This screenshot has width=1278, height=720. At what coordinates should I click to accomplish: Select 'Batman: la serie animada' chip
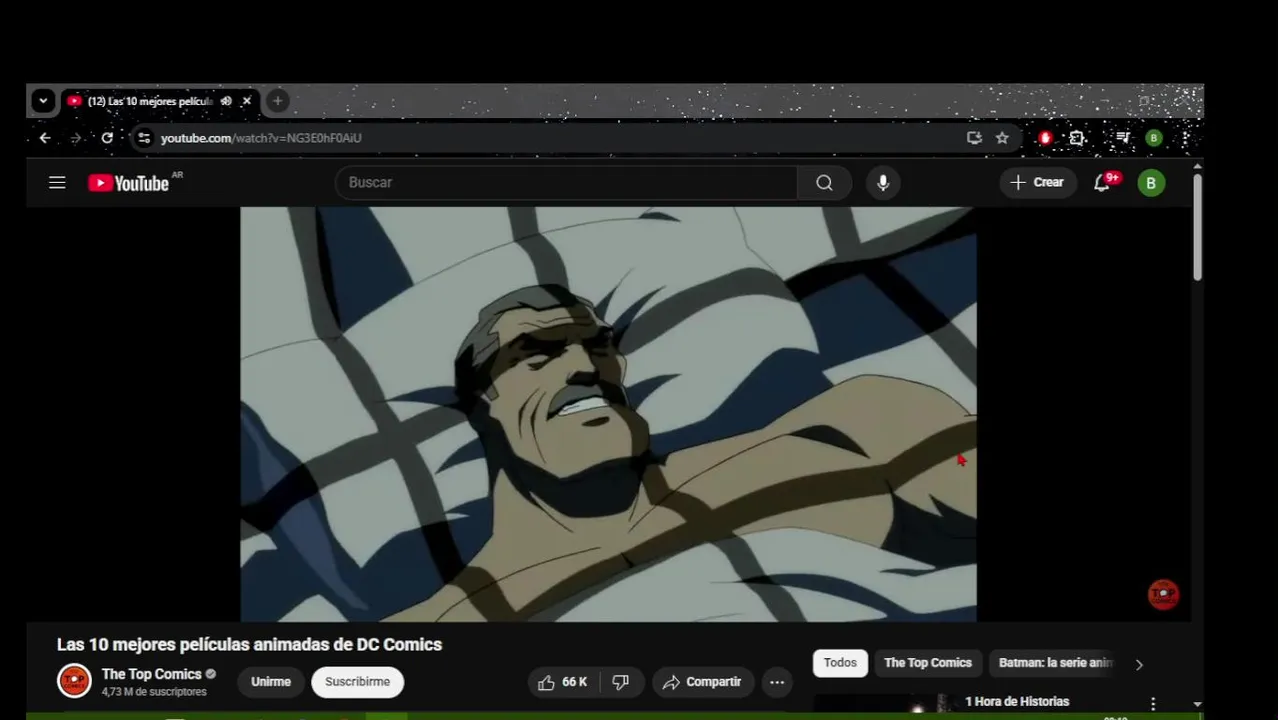[1055, 663]
